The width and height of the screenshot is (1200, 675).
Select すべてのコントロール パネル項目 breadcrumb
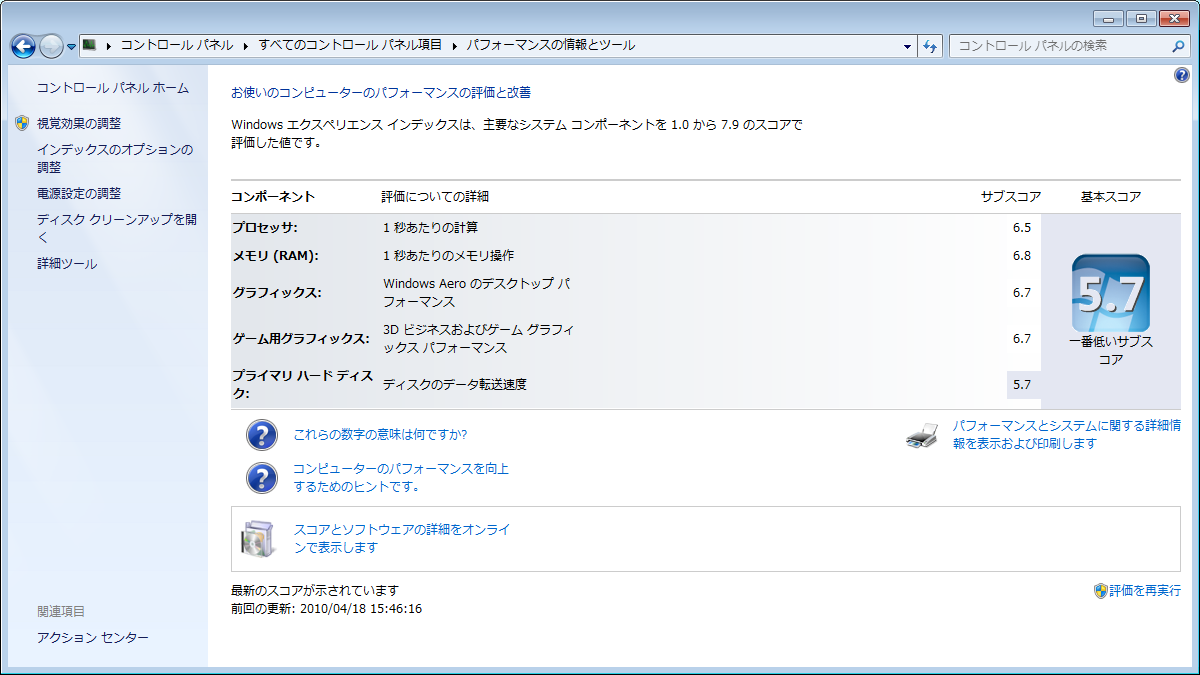tap(349, 45)
